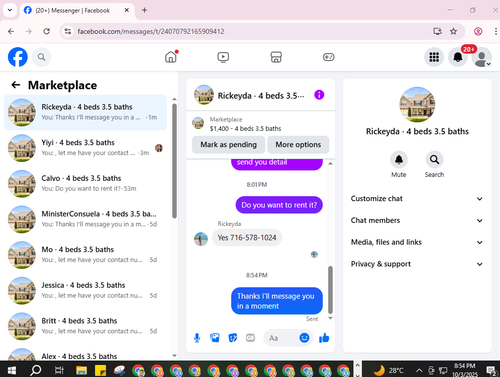Open Task View on taskbar
This screenshot has height=377, width=500.
click(59, 370)
